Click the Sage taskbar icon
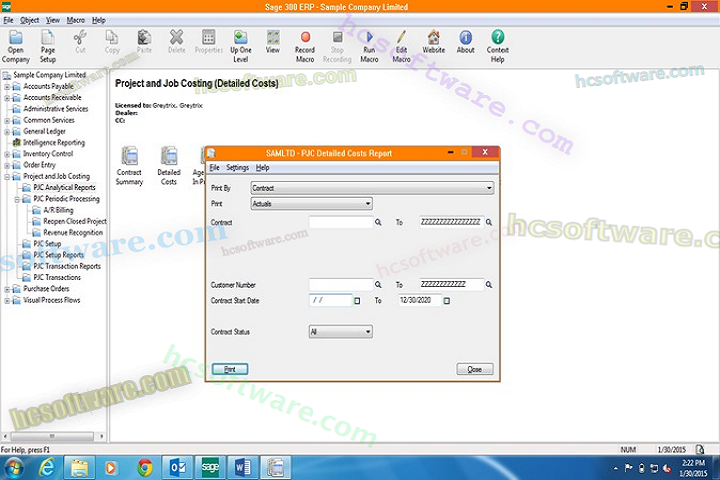Viewport: 720px width, 480px height. 210,468
